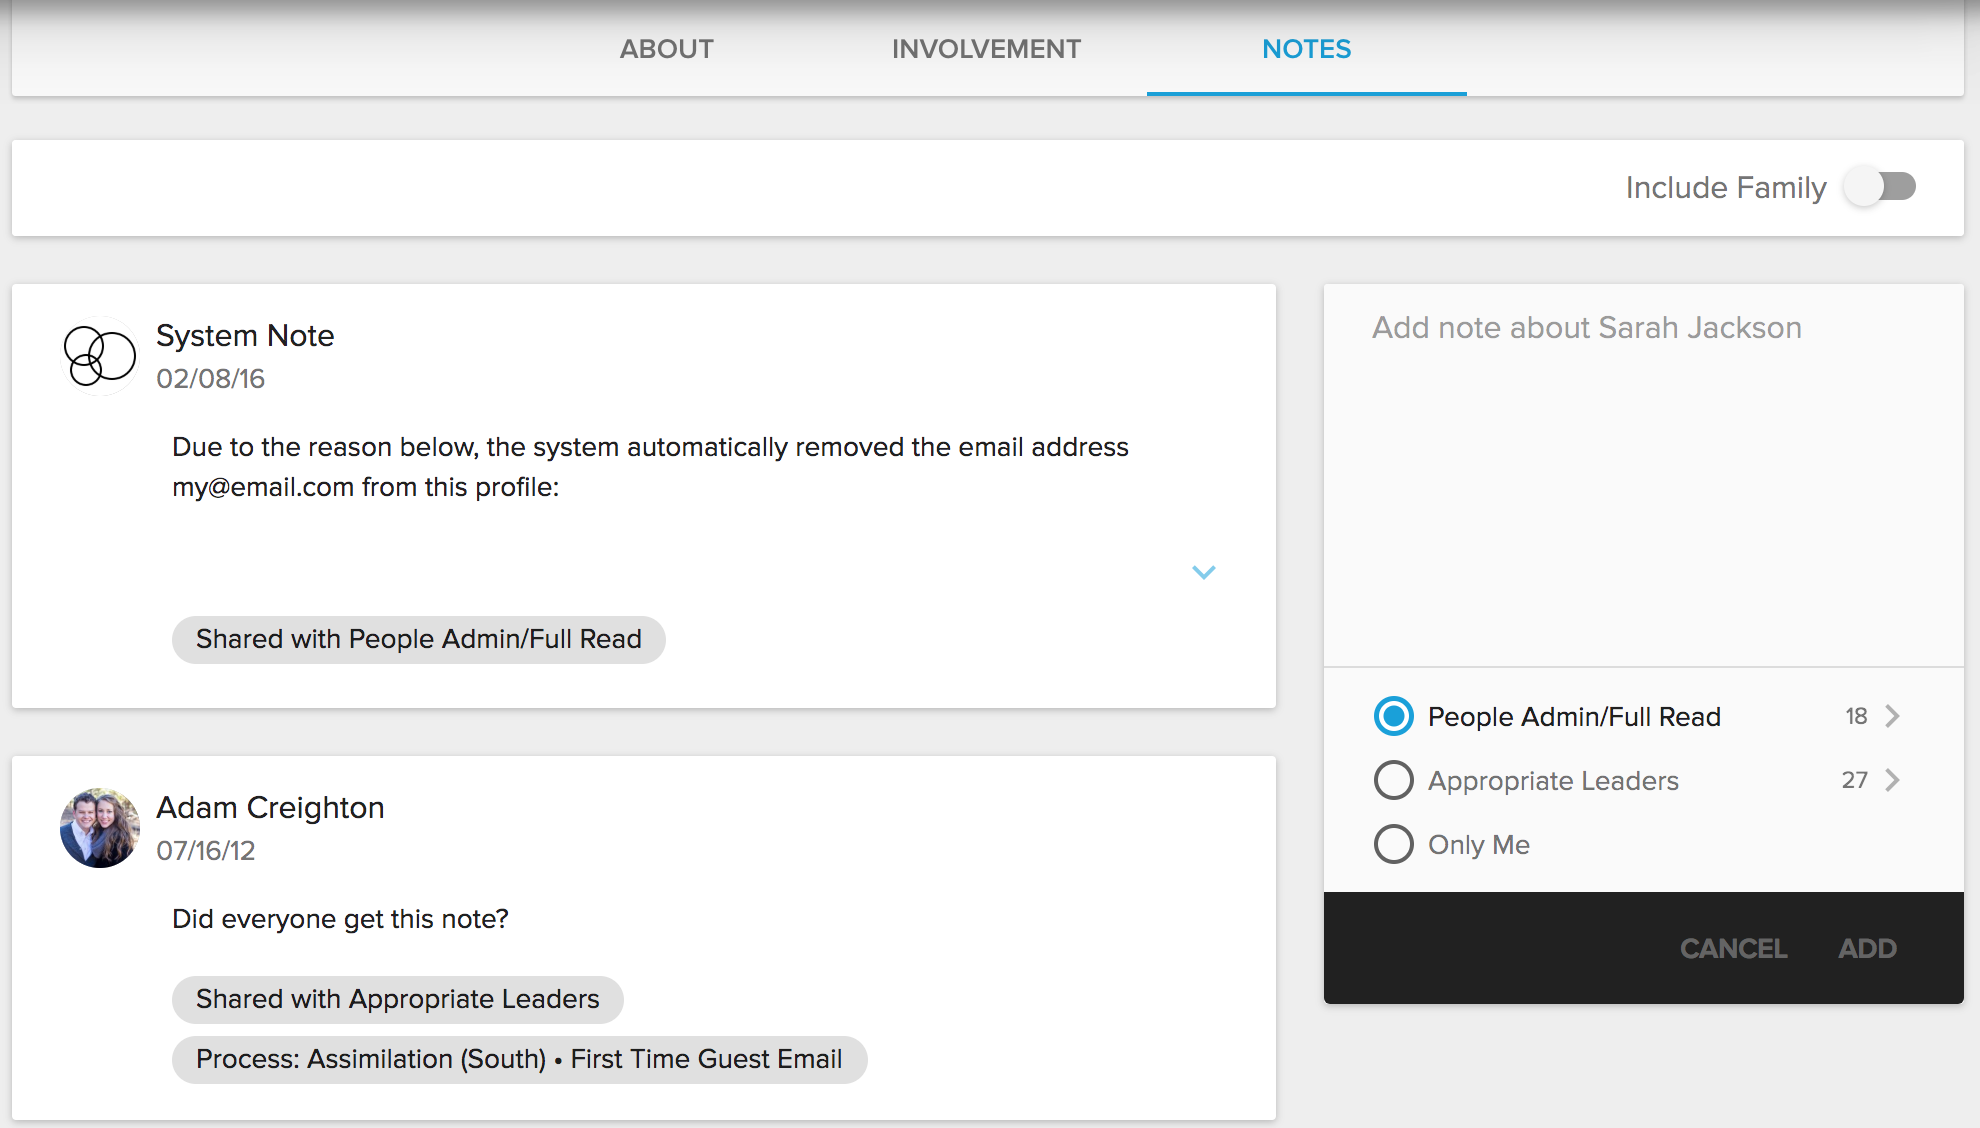Click Shared with Appropriate Leaders tag
Image resolution: width=1980 pixels, height=1128 pixels.
pos(397,999)
